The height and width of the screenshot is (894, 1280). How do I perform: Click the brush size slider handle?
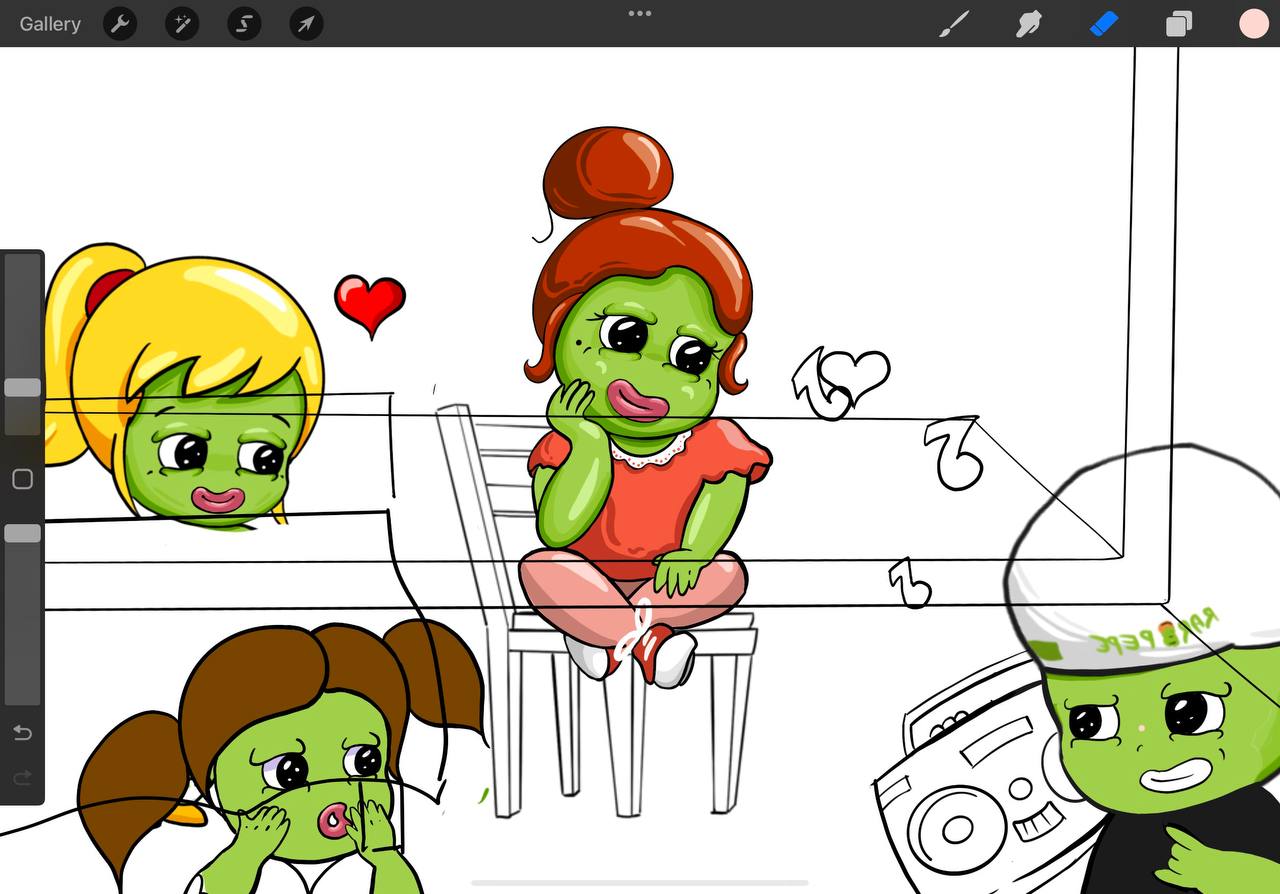pos(22,388)
